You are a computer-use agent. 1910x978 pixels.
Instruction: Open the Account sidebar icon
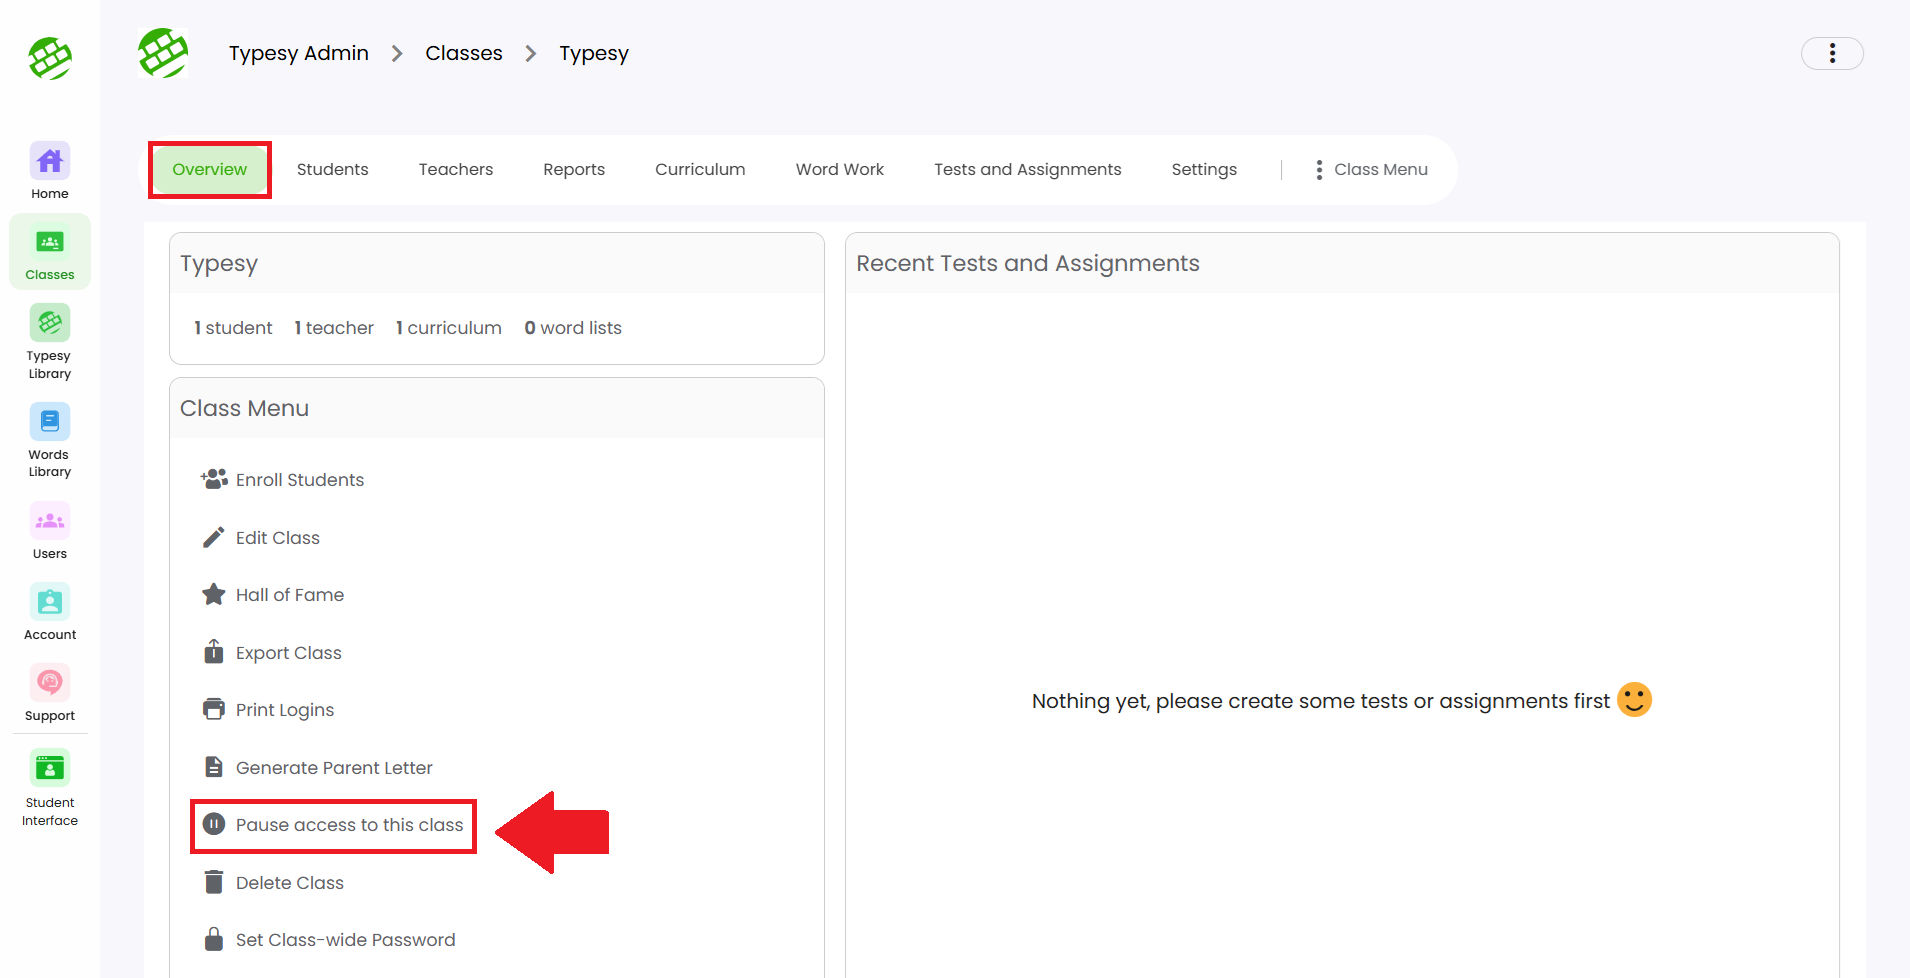[x=49, y=612]
